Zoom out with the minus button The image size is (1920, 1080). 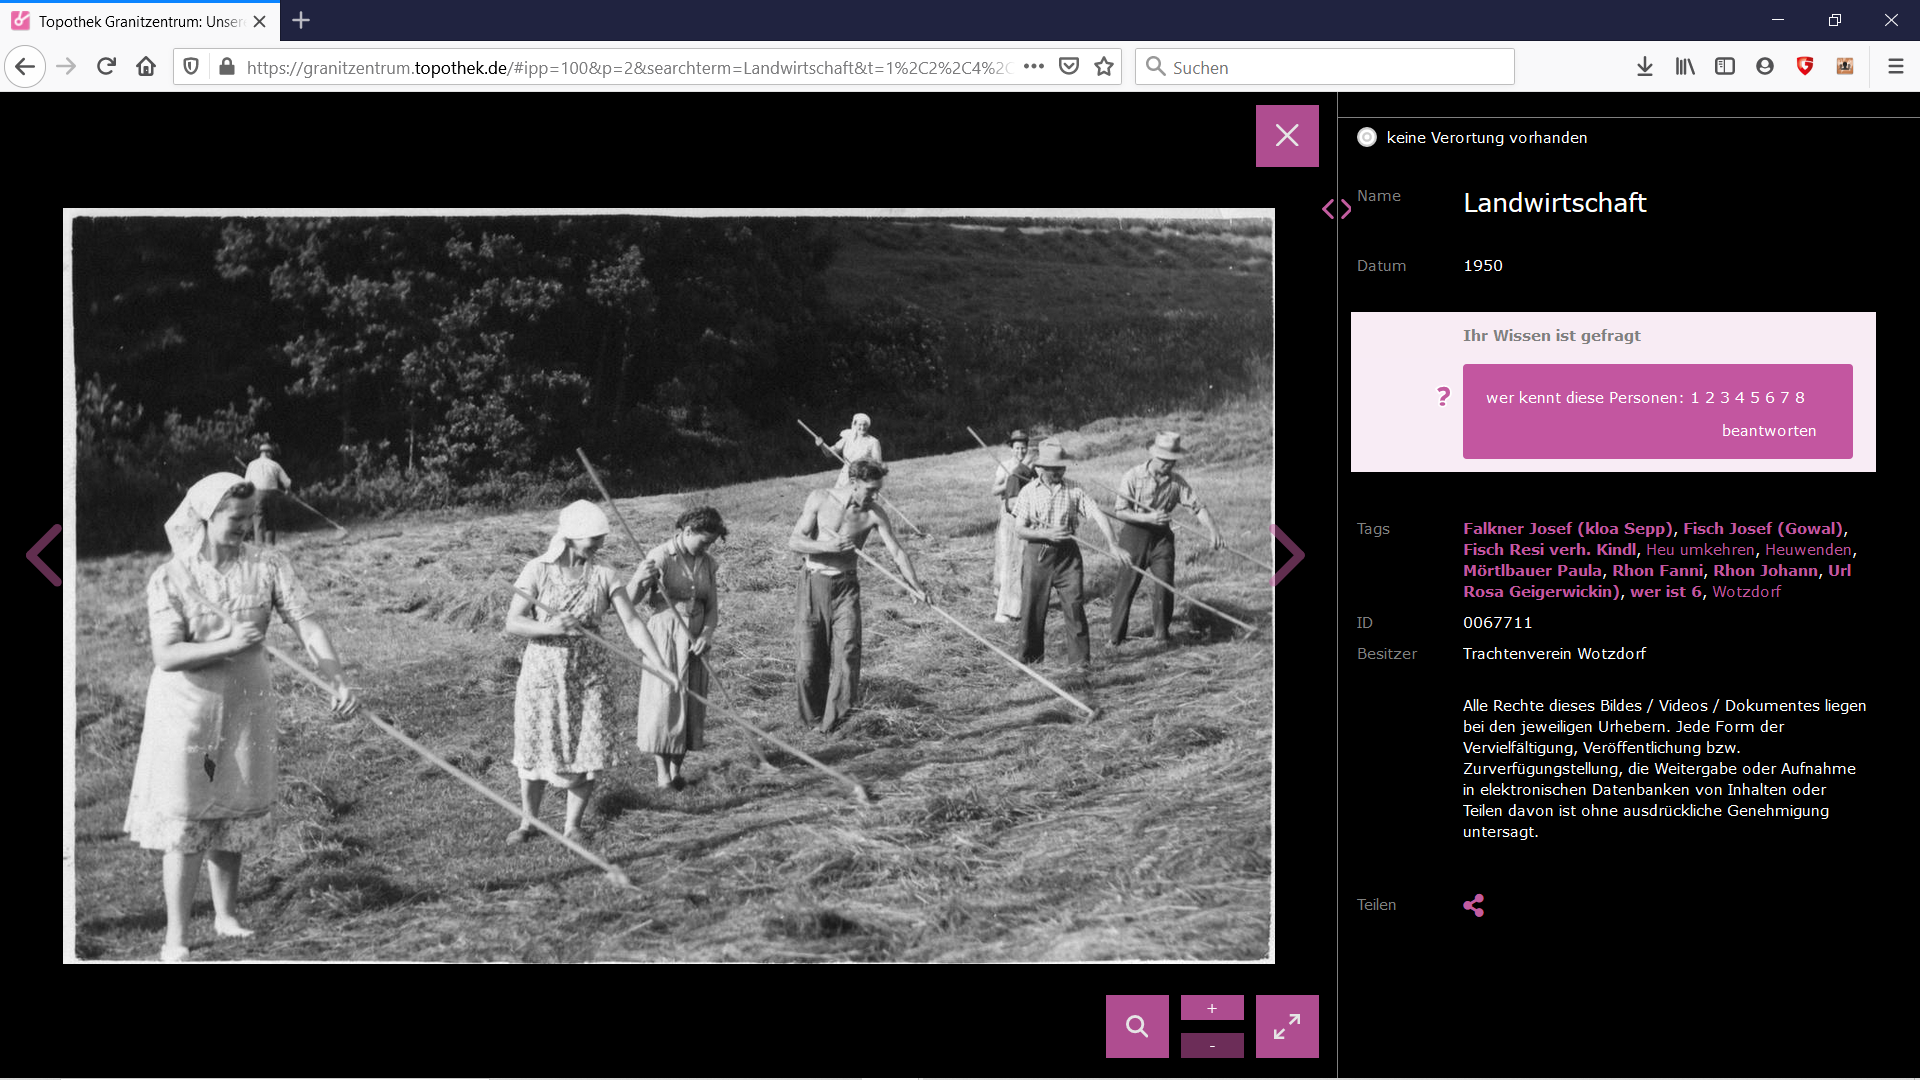coord(1212,1046)
